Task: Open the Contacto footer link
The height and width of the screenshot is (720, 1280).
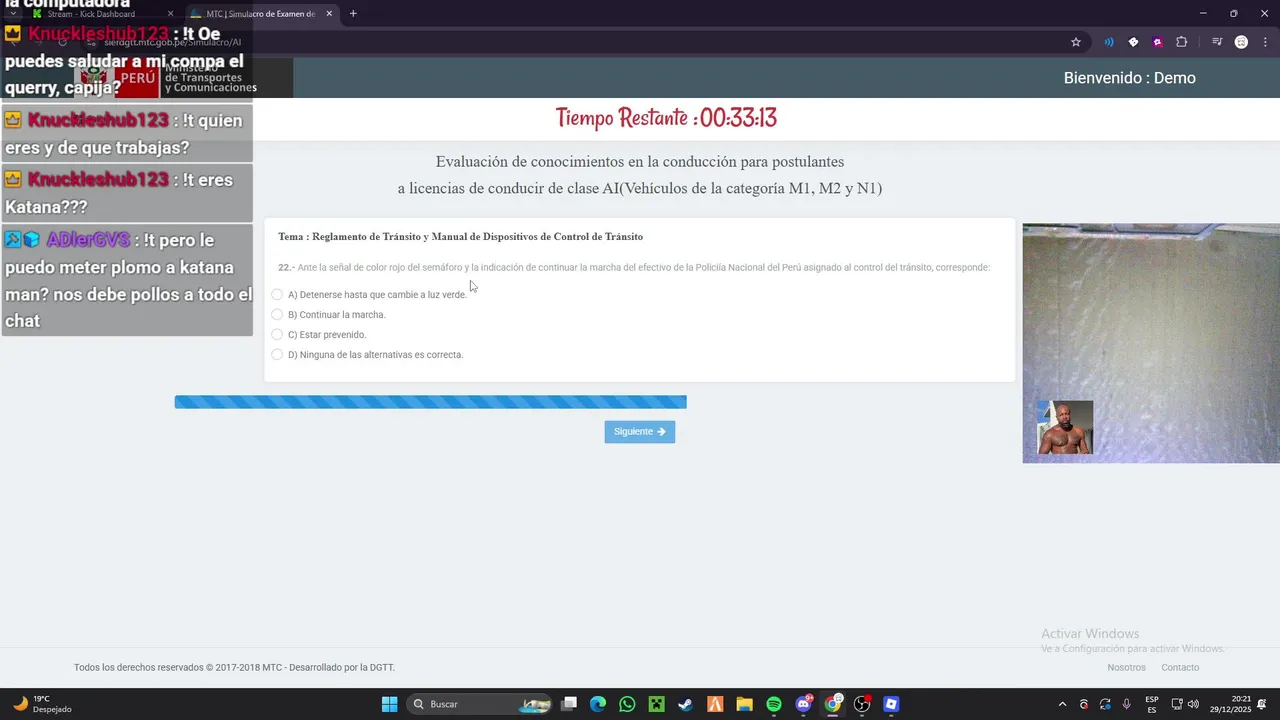Action: 1180,668
